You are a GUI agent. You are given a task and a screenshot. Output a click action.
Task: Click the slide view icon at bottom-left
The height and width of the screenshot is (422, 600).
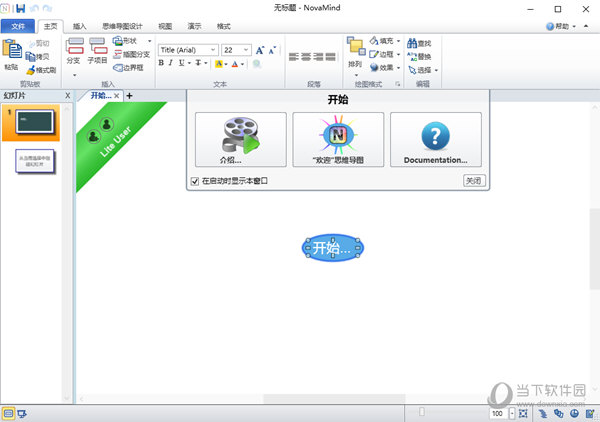[x=8, y=414]
